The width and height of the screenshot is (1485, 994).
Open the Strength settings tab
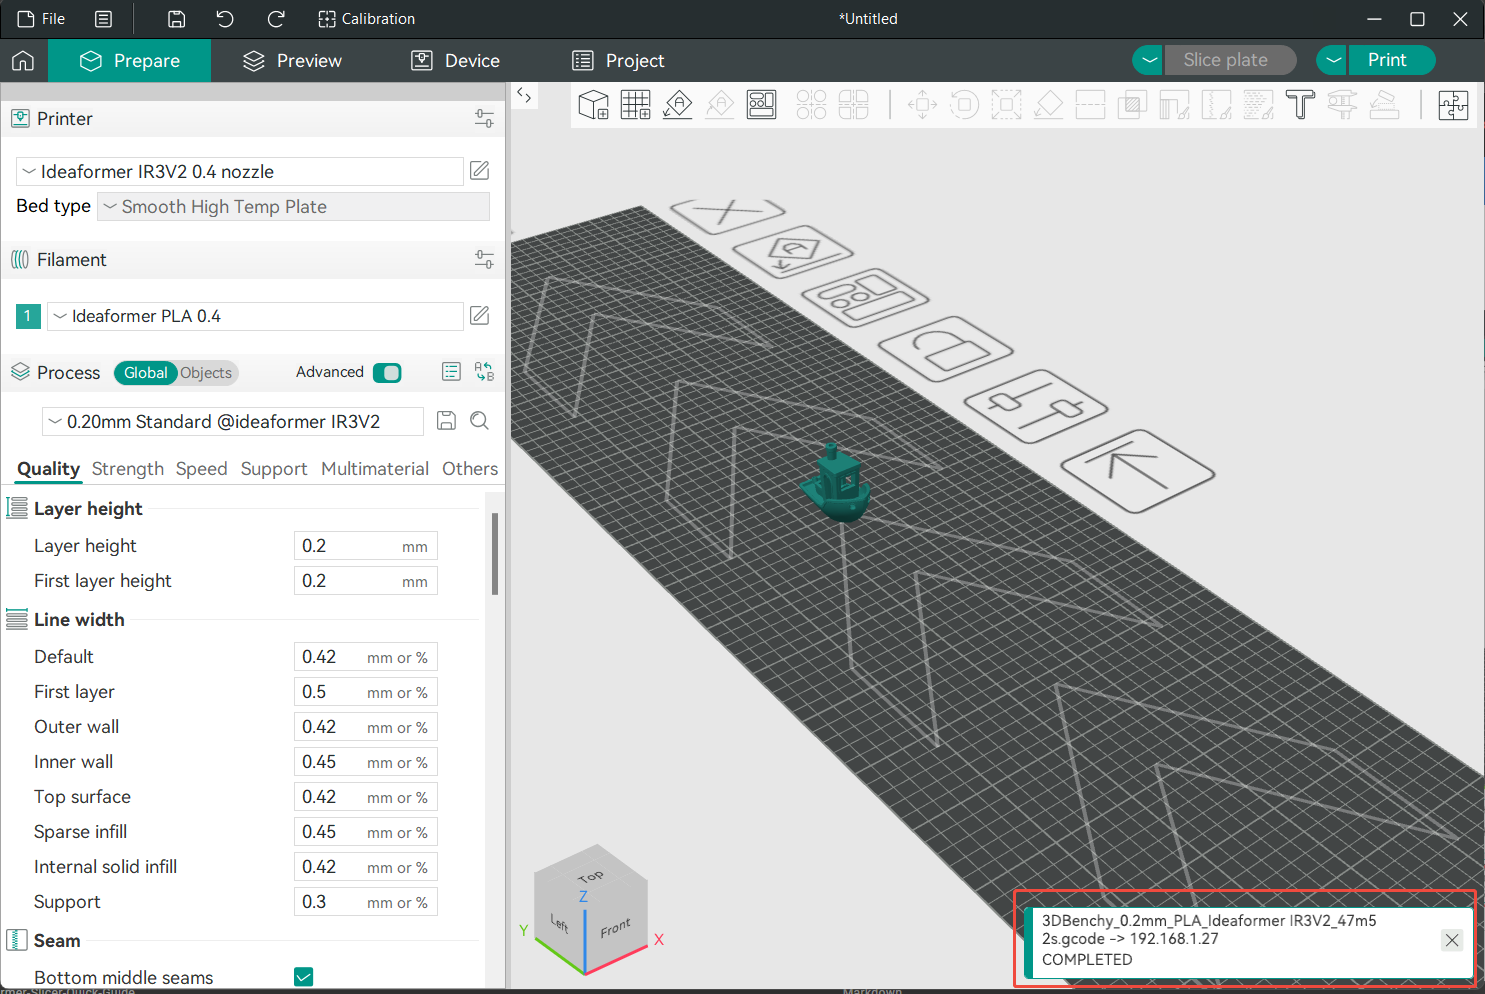[x=128, y=469]
